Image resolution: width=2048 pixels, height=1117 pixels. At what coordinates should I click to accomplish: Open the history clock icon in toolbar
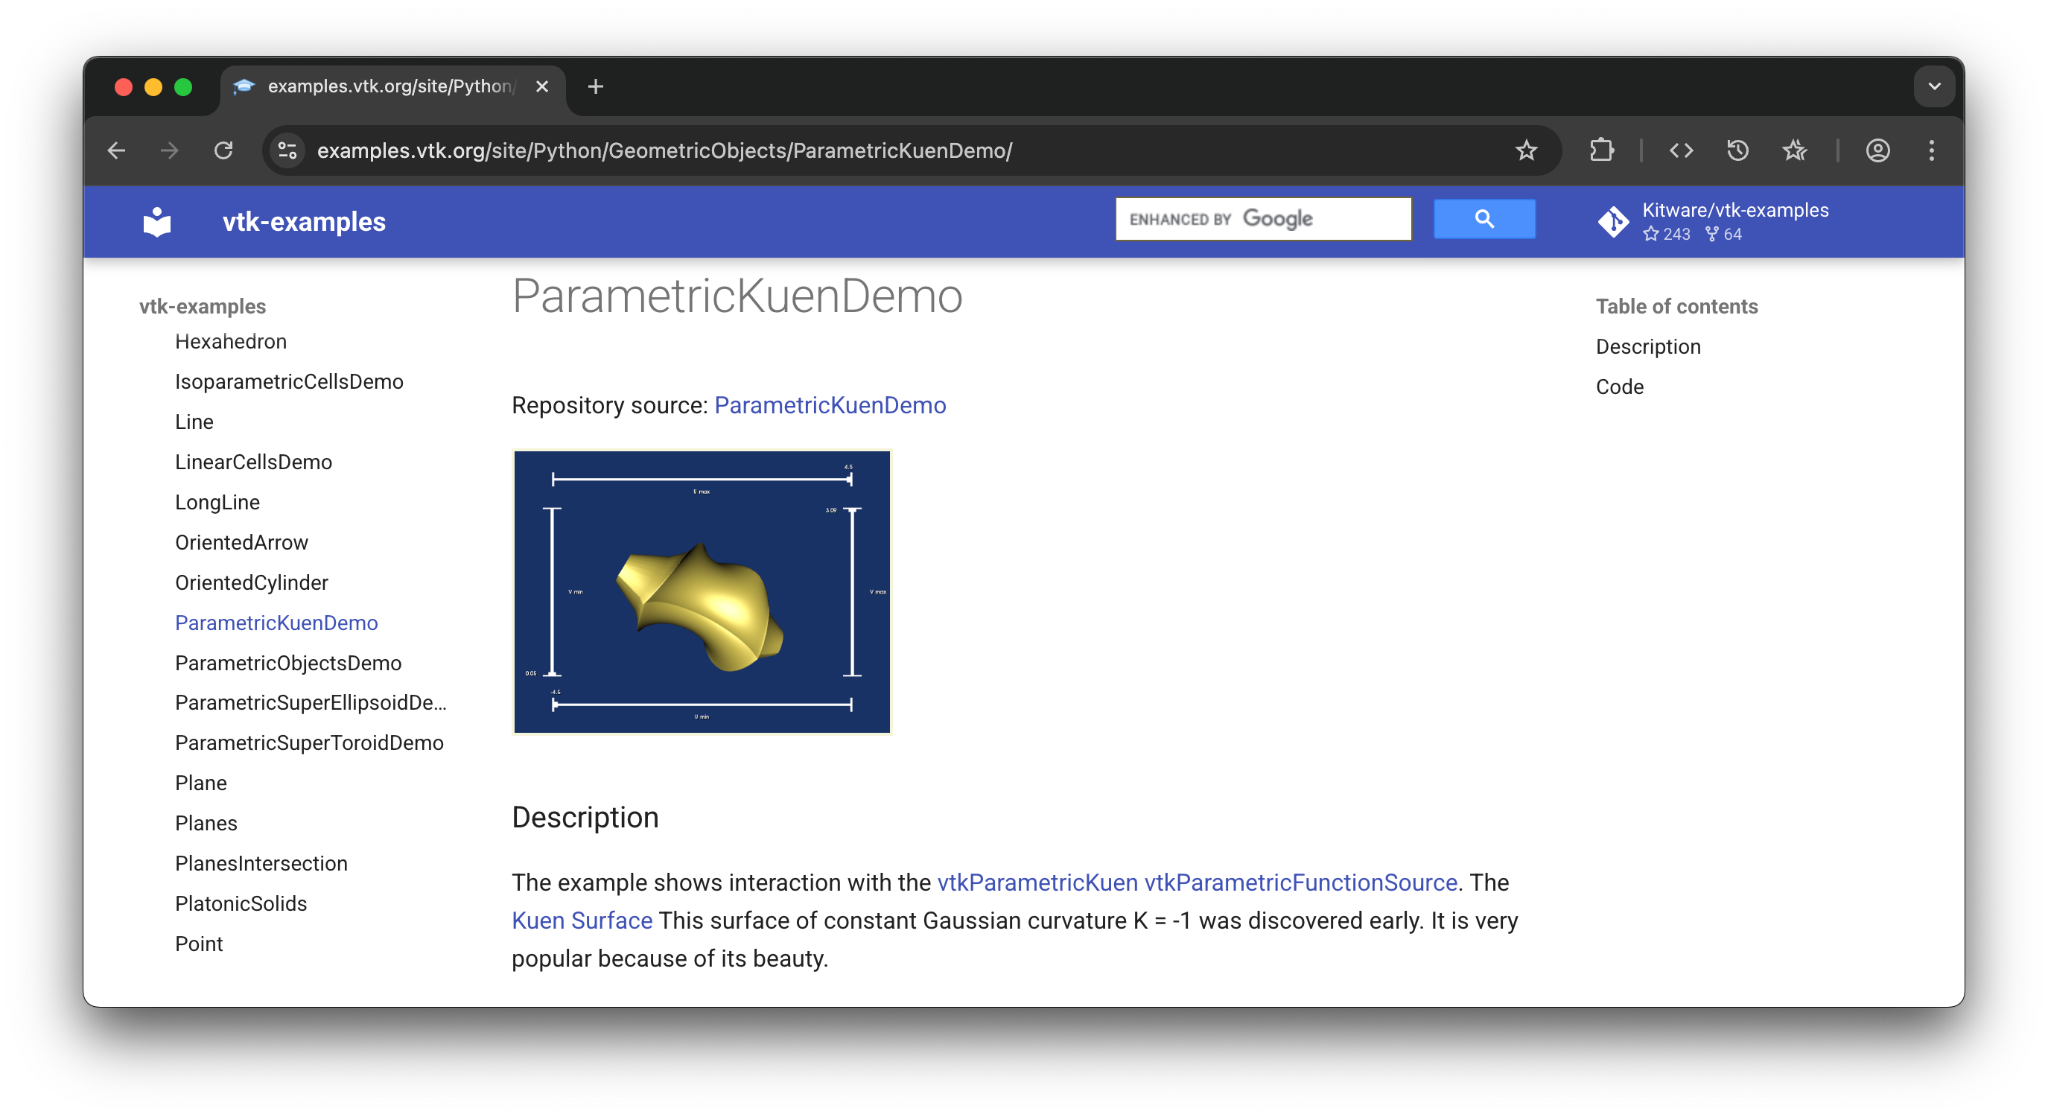point(1738,150)
